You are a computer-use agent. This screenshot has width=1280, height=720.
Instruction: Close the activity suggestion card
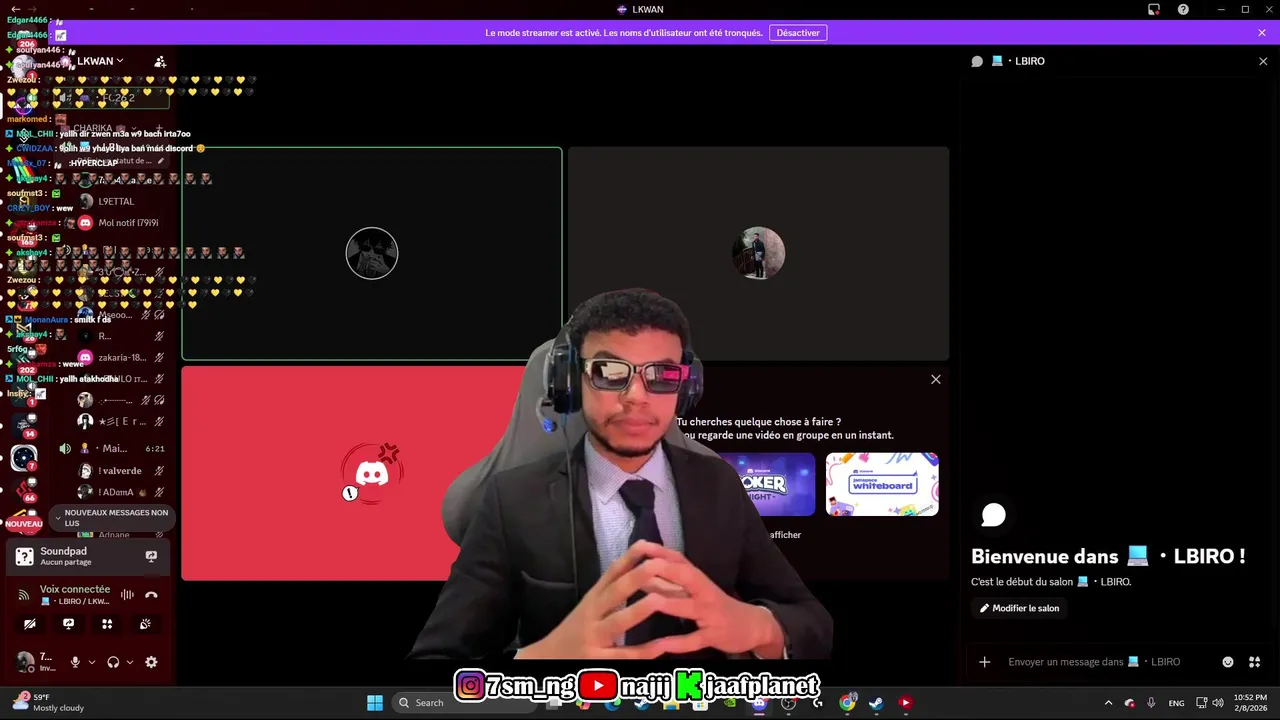(936, 379)
